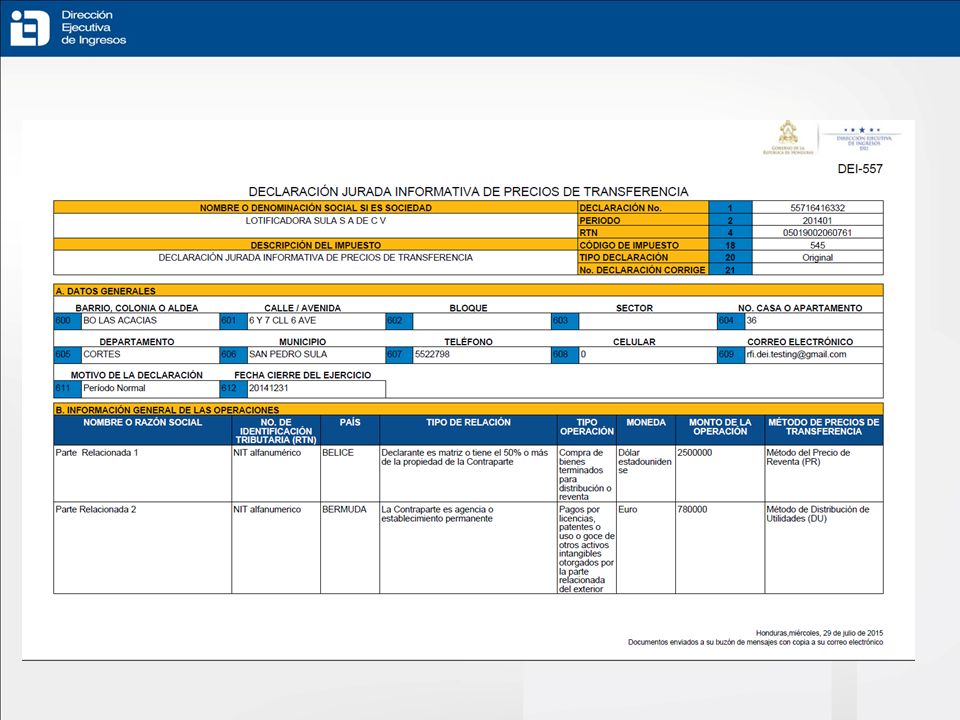Click the footer date "29 de julio de 2015"
960x720 pixels.
(853, 633)
